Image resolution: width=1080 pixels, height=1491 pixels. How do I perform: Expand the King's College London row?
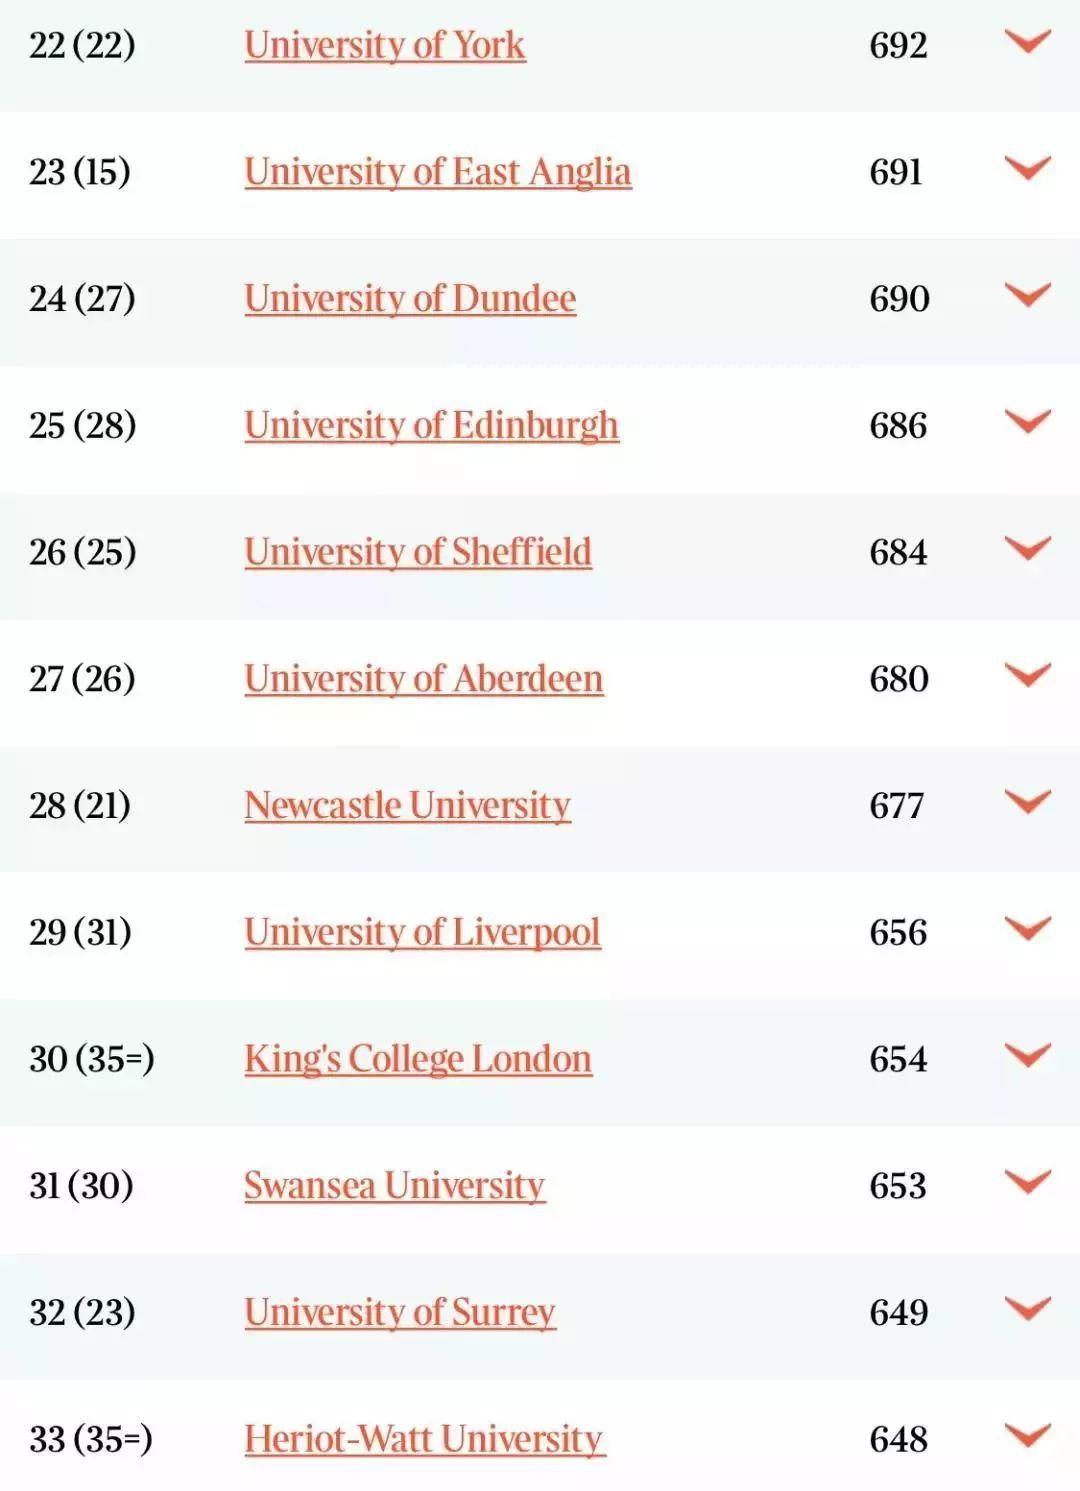(1027, 1055)
